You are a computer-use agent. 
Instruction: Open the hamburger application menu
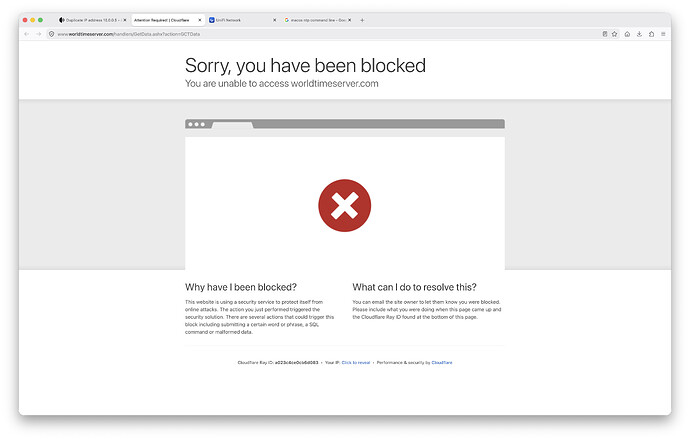[663, 34]
